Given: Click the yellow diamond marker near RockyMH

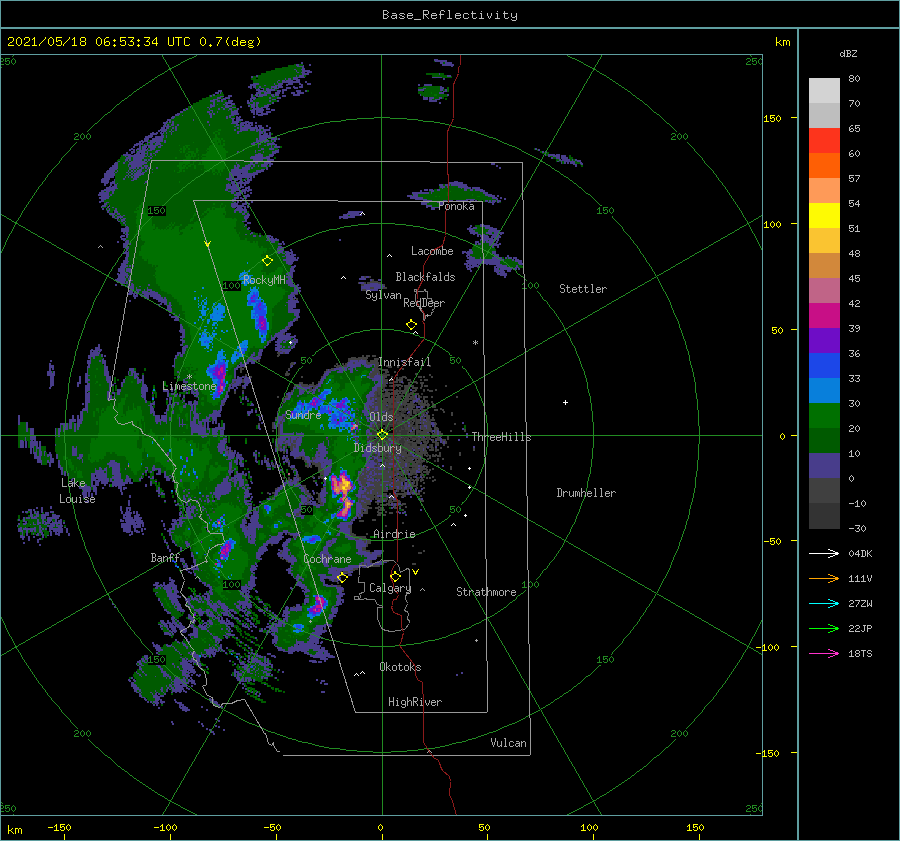Looking at the screenshot, I should coord(267,261).
